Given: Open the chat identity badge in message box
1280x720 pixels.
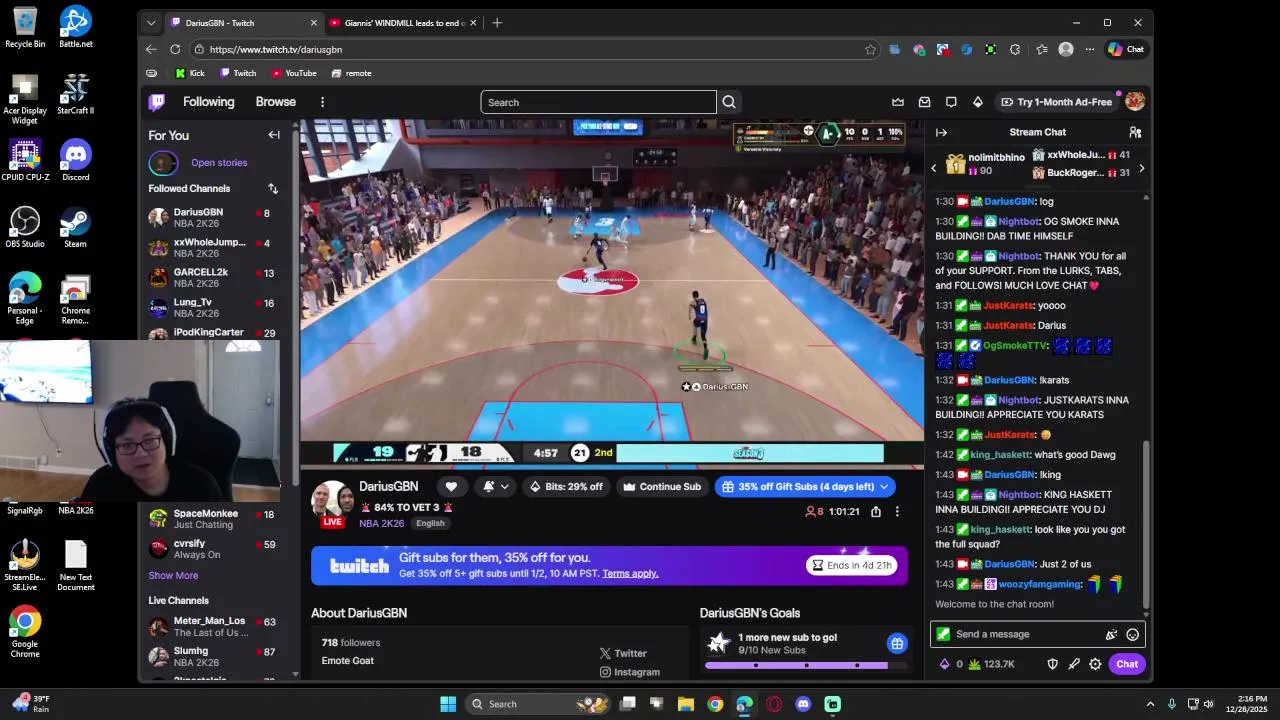Looking at the screenshot, I should pos(943,634).
